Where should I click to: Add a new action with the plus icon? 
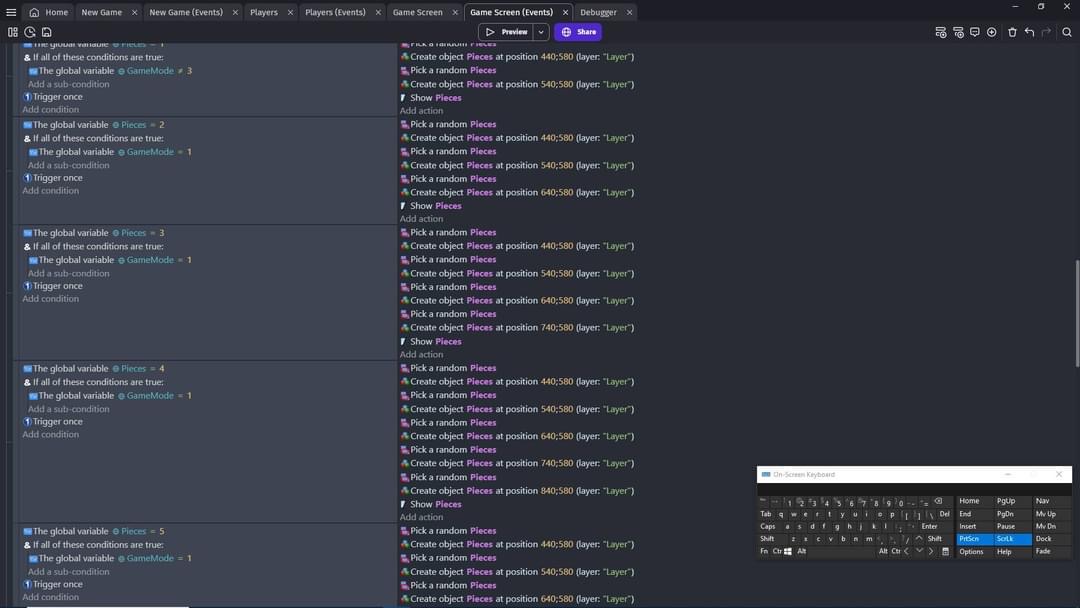pyautogui.click(x=992, y=31)
